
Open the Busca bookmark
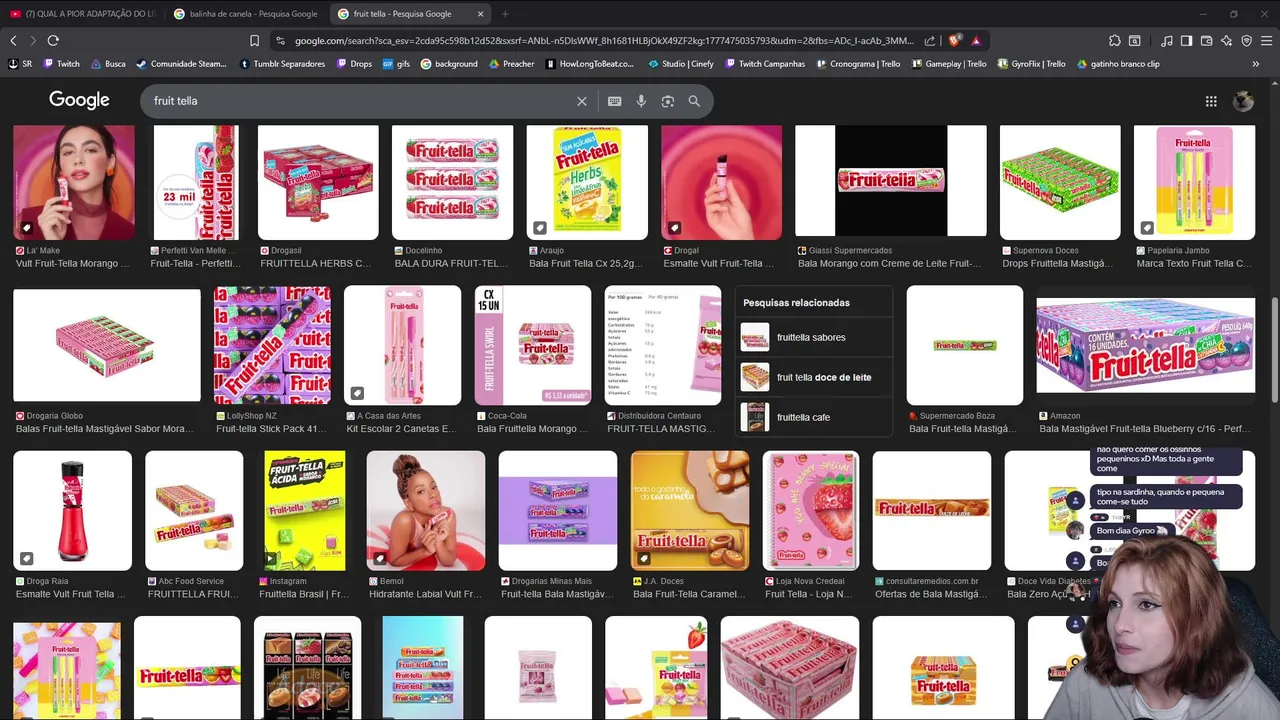(x=108, y=64)
